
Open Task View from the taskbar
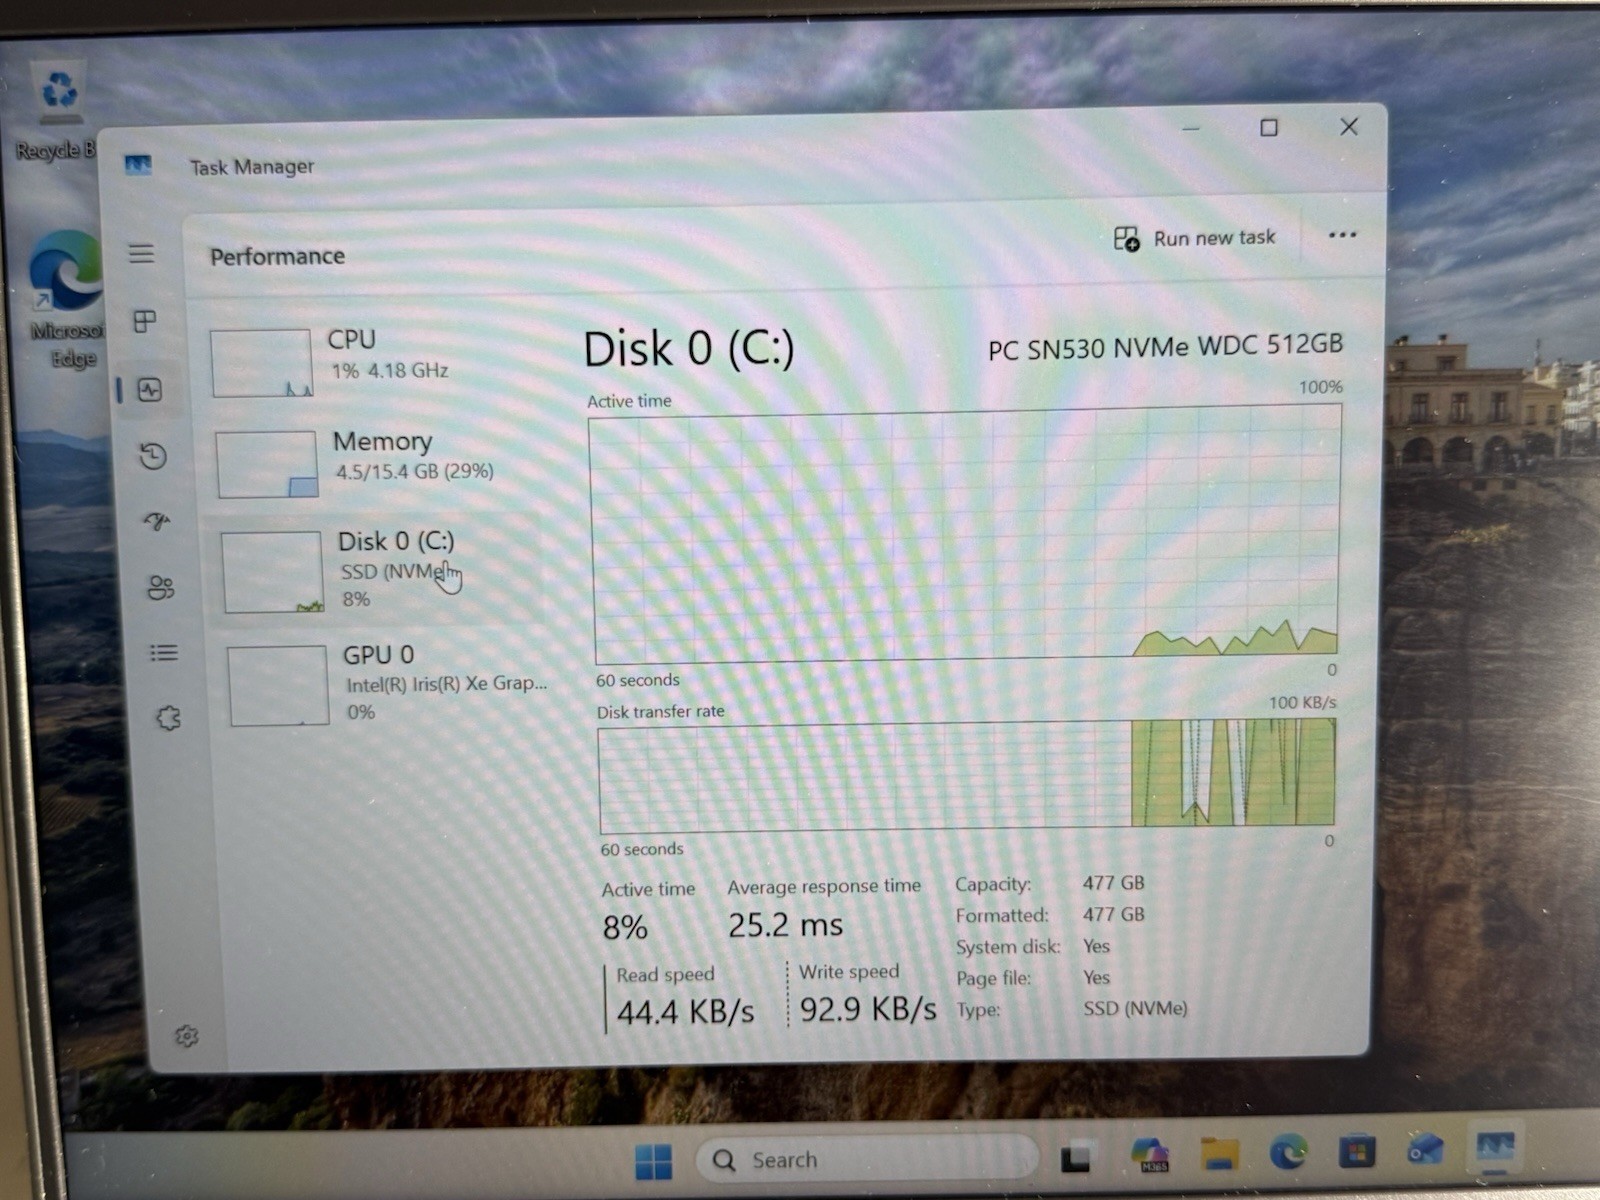[1075, 1157]
